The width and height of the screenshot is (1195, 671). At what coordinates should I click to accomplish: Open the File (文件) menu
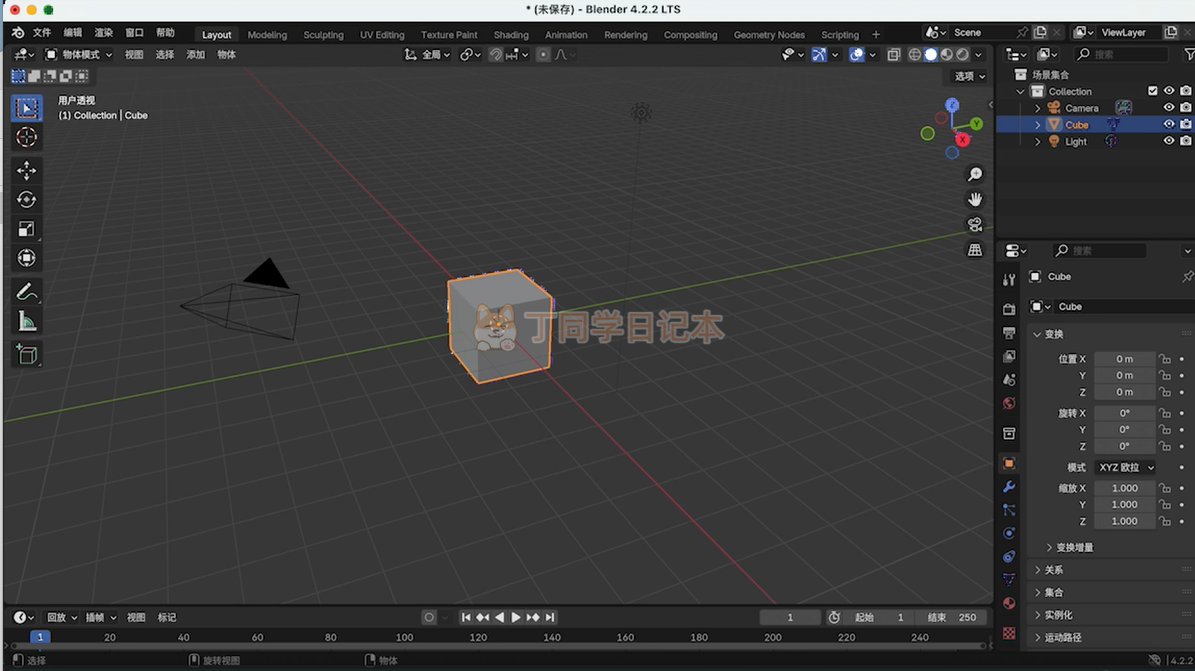pyautogui.click(x=42, y=33)
